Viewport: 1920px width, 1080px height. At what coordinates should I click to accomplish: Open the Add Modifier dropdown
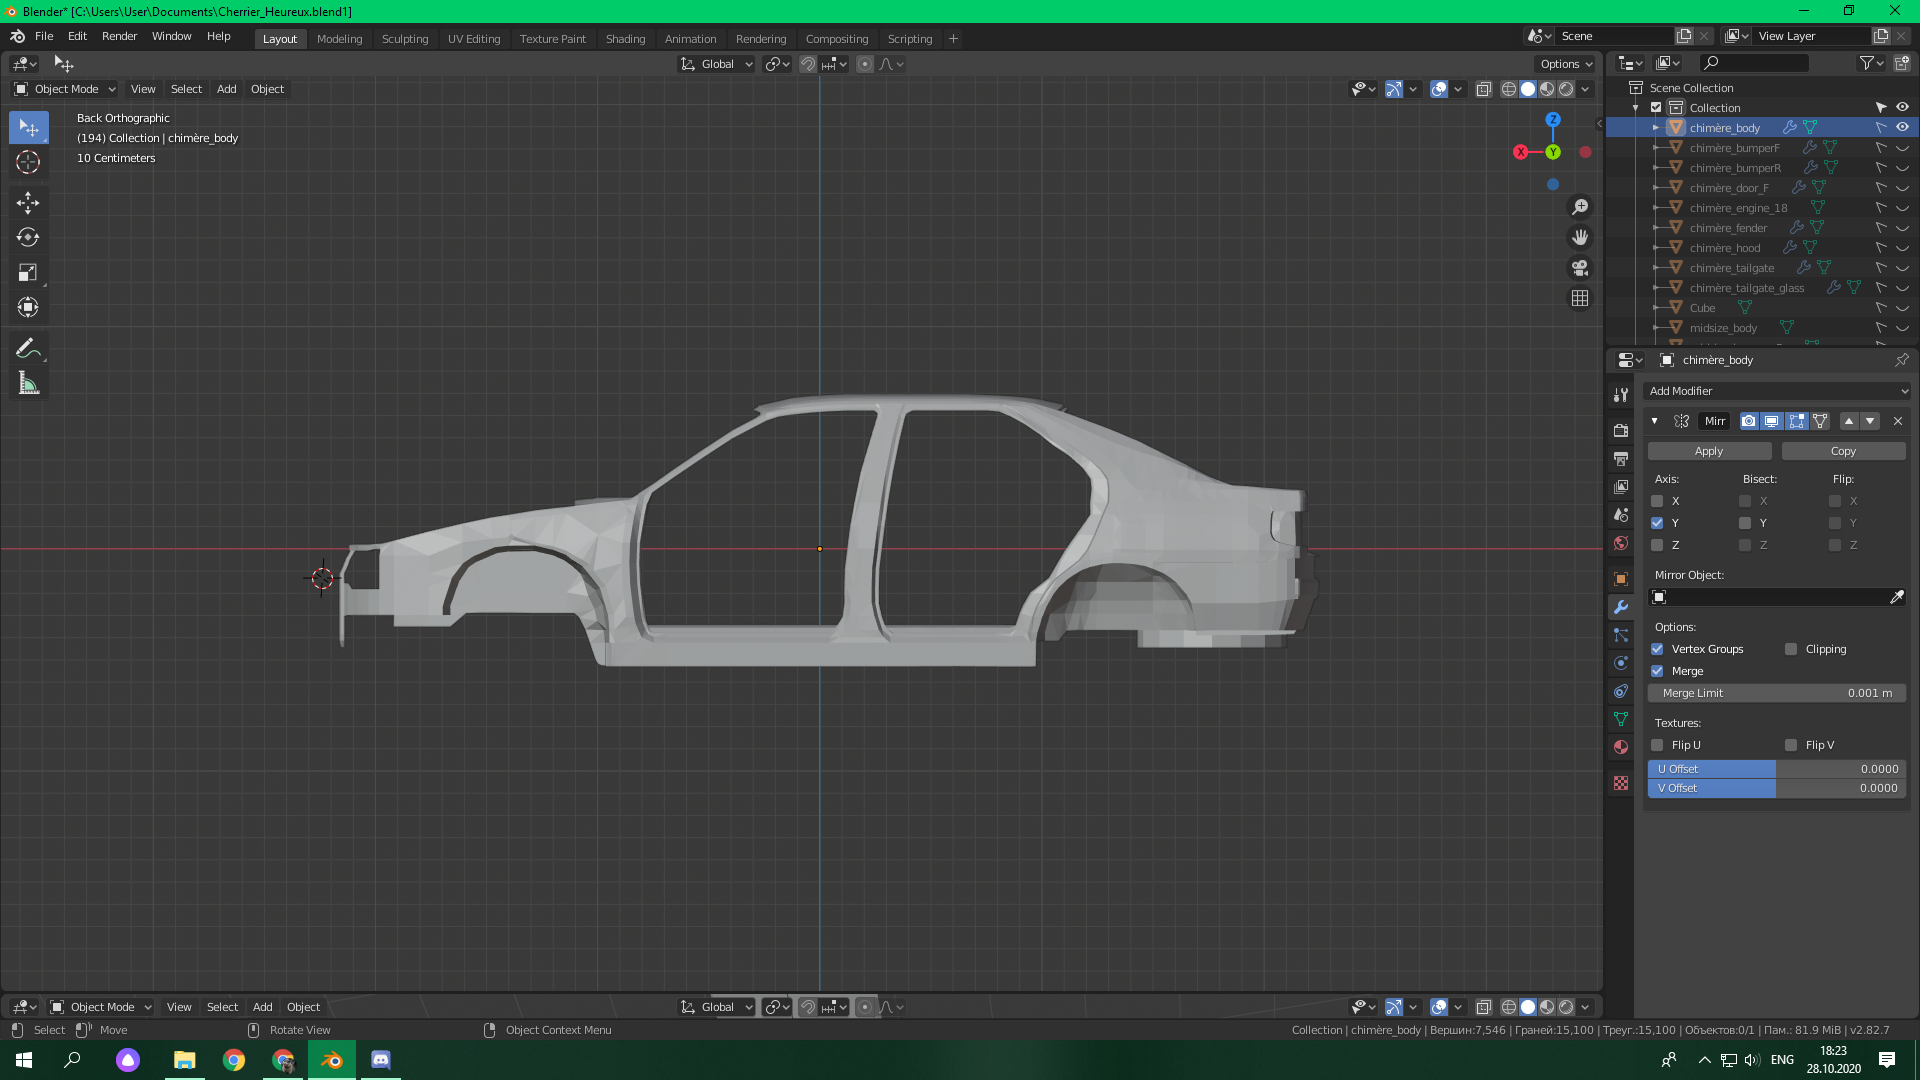1777,391
